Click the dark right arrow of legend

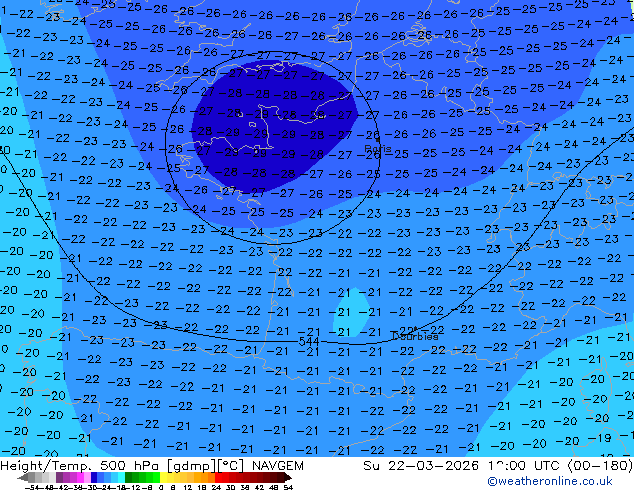[x=288, y=477]
